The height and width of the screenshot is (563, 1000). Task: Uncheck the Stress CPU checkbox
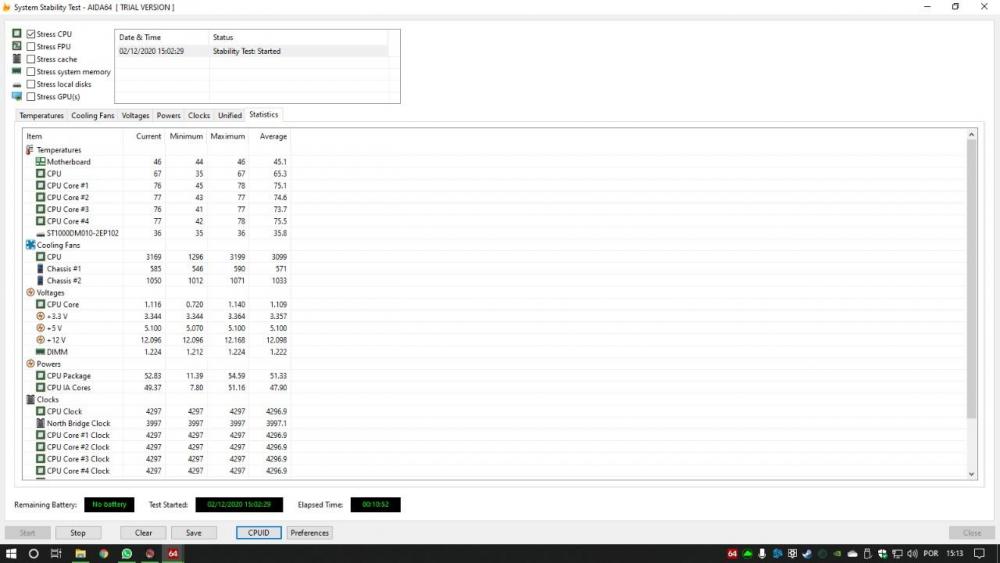[x=31, y=34]
